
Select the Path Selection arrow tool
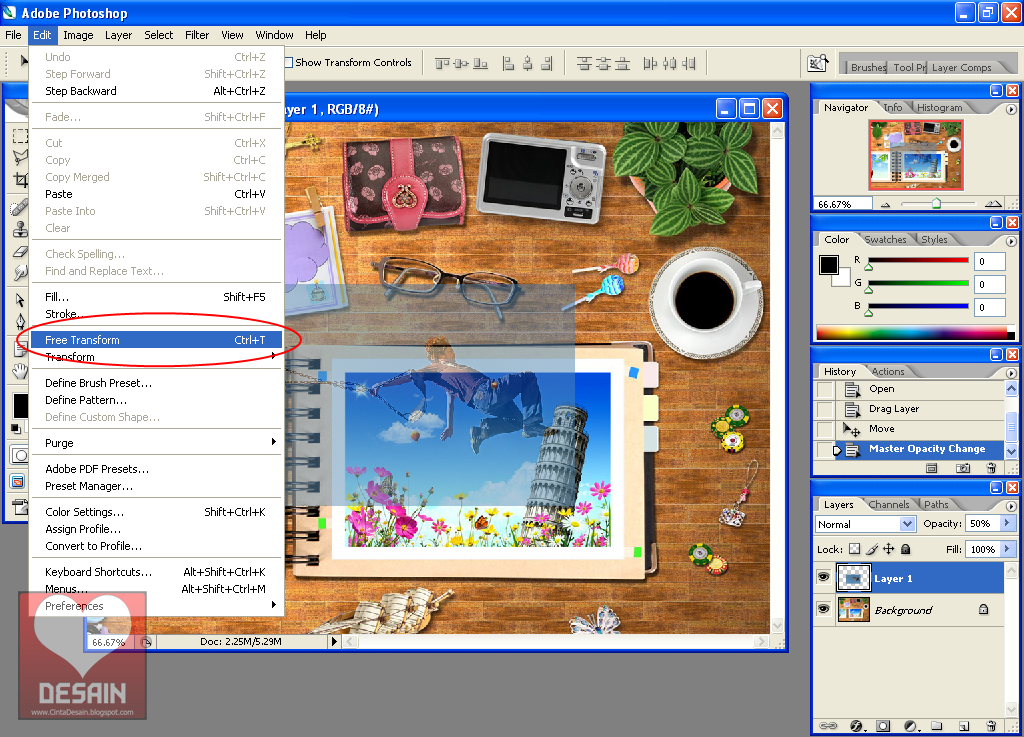20,300
